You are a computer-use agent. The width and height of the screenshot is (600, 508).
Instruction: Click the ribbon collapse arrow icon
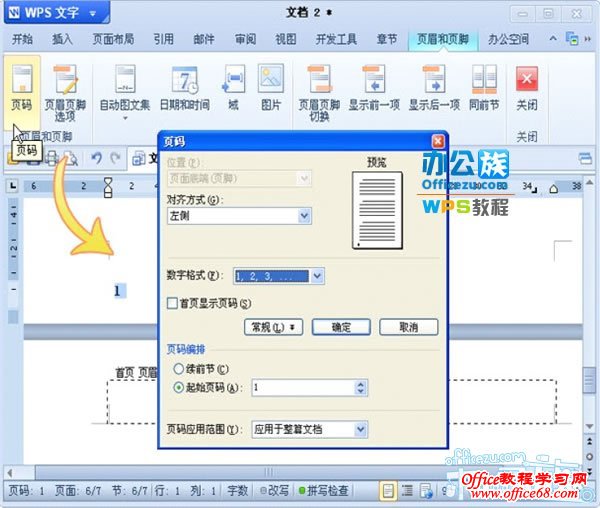point(553,39)
